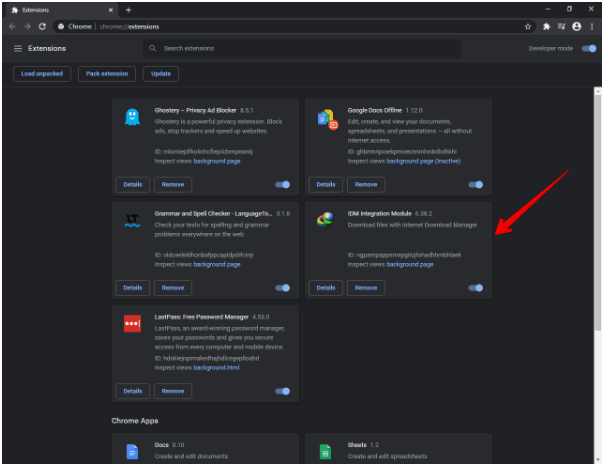Open a new tab with plus button
Image resolution: width=605 pixels, height=470 pixels.
point(128,10)
